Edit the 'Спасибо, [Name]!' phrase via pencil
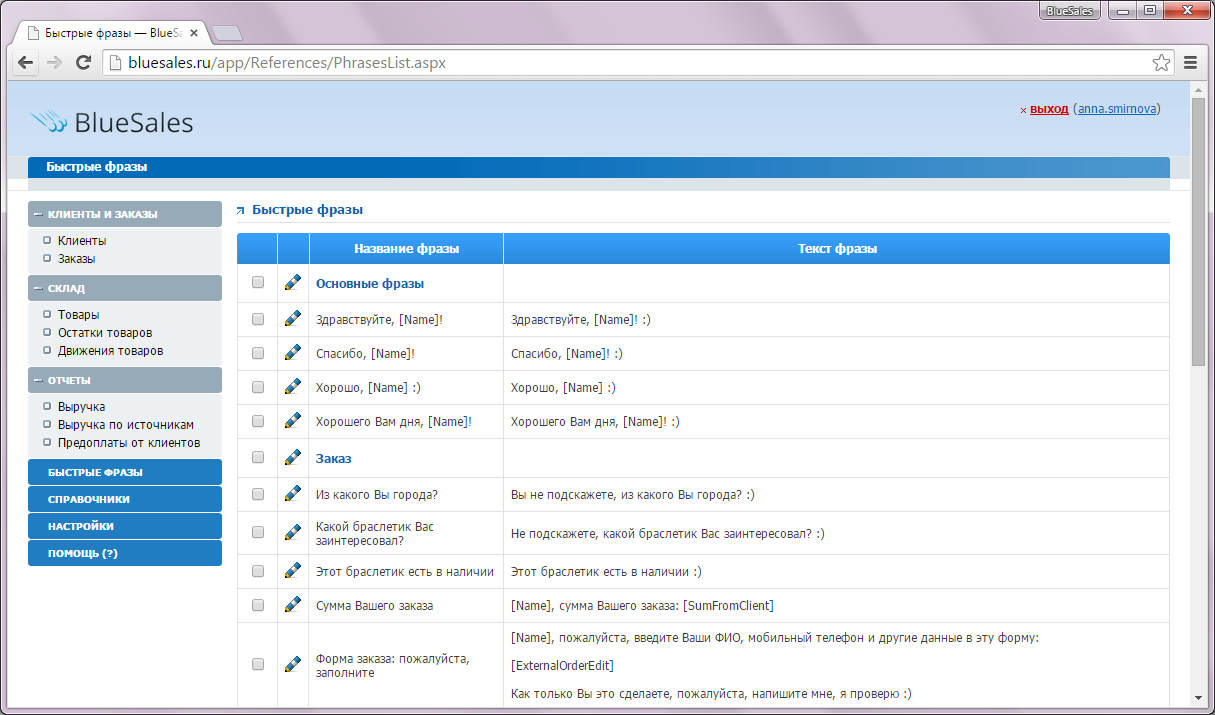 [x=293, y=353]
